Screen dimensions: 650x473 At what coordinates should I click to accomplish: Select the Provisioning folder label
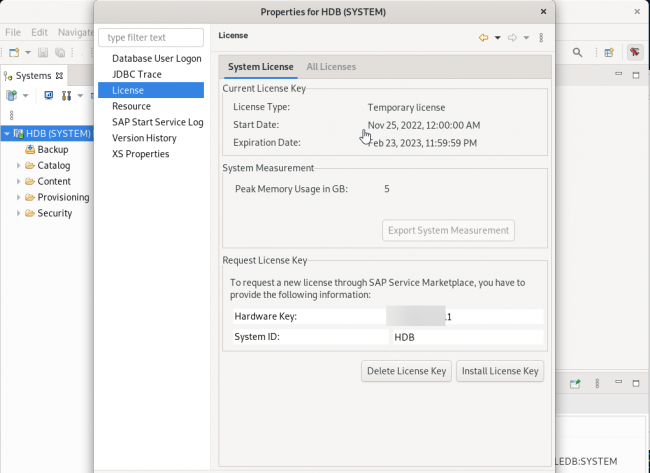pyautogui.click(x=63, y=197)
